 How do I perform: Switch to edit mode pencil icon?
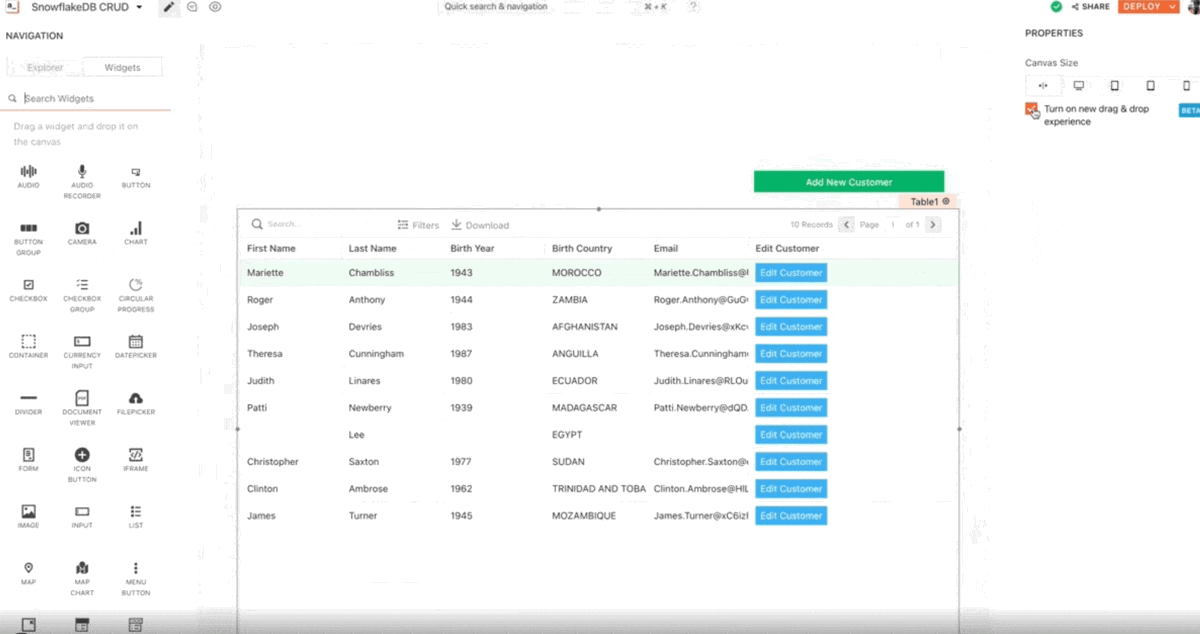[168, 7]
